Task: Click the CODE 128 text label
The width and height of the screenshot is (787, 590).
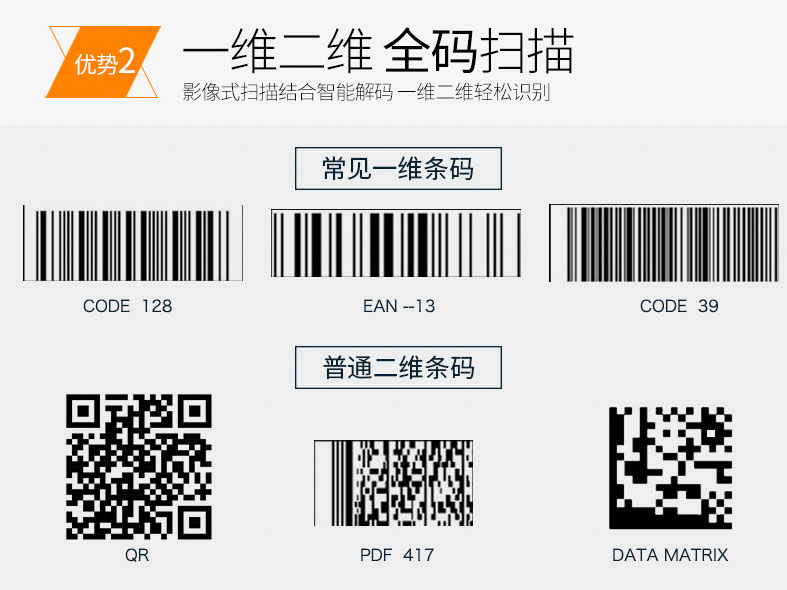Action: [x=127, y=306]
